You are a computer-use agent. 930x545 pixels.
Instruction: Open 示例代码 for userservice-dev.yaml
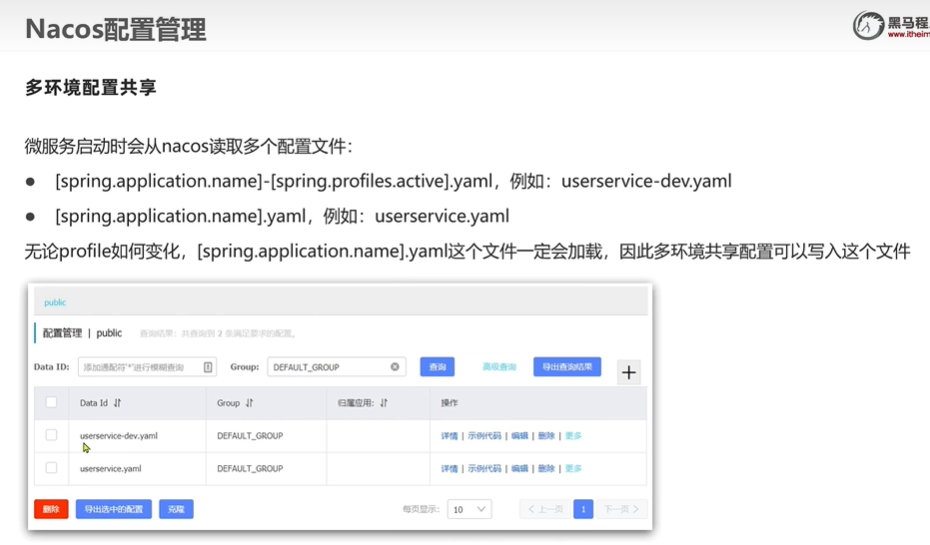click(484, 436)
